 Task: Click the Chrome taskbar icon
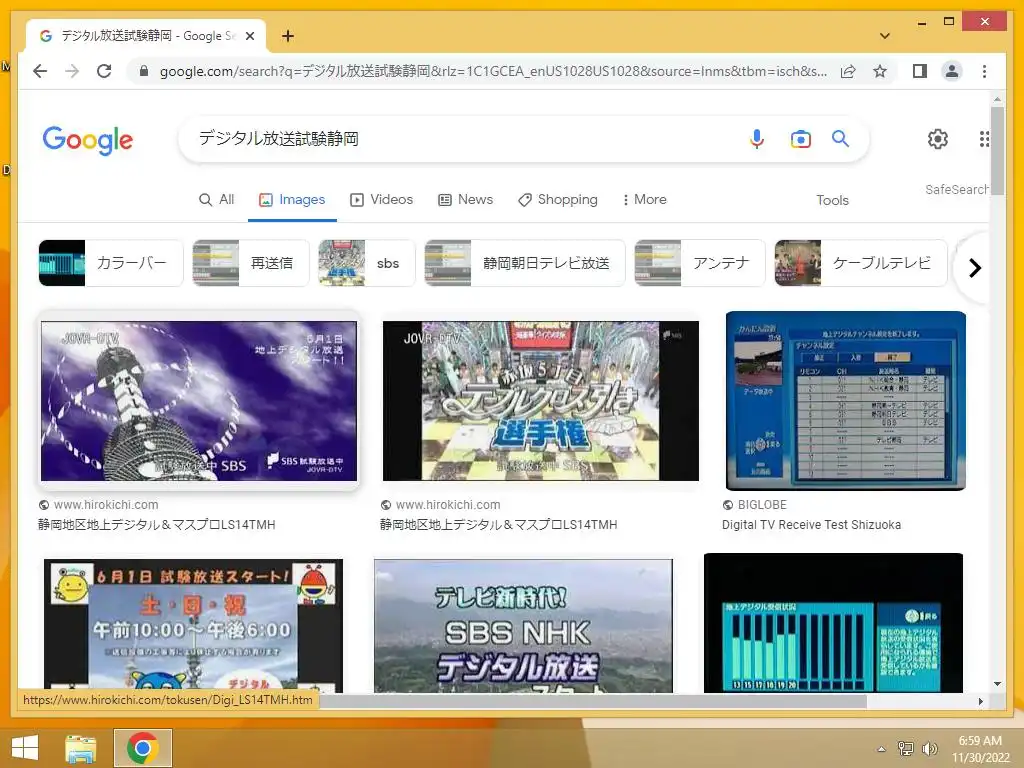click(x=143, y=748)
